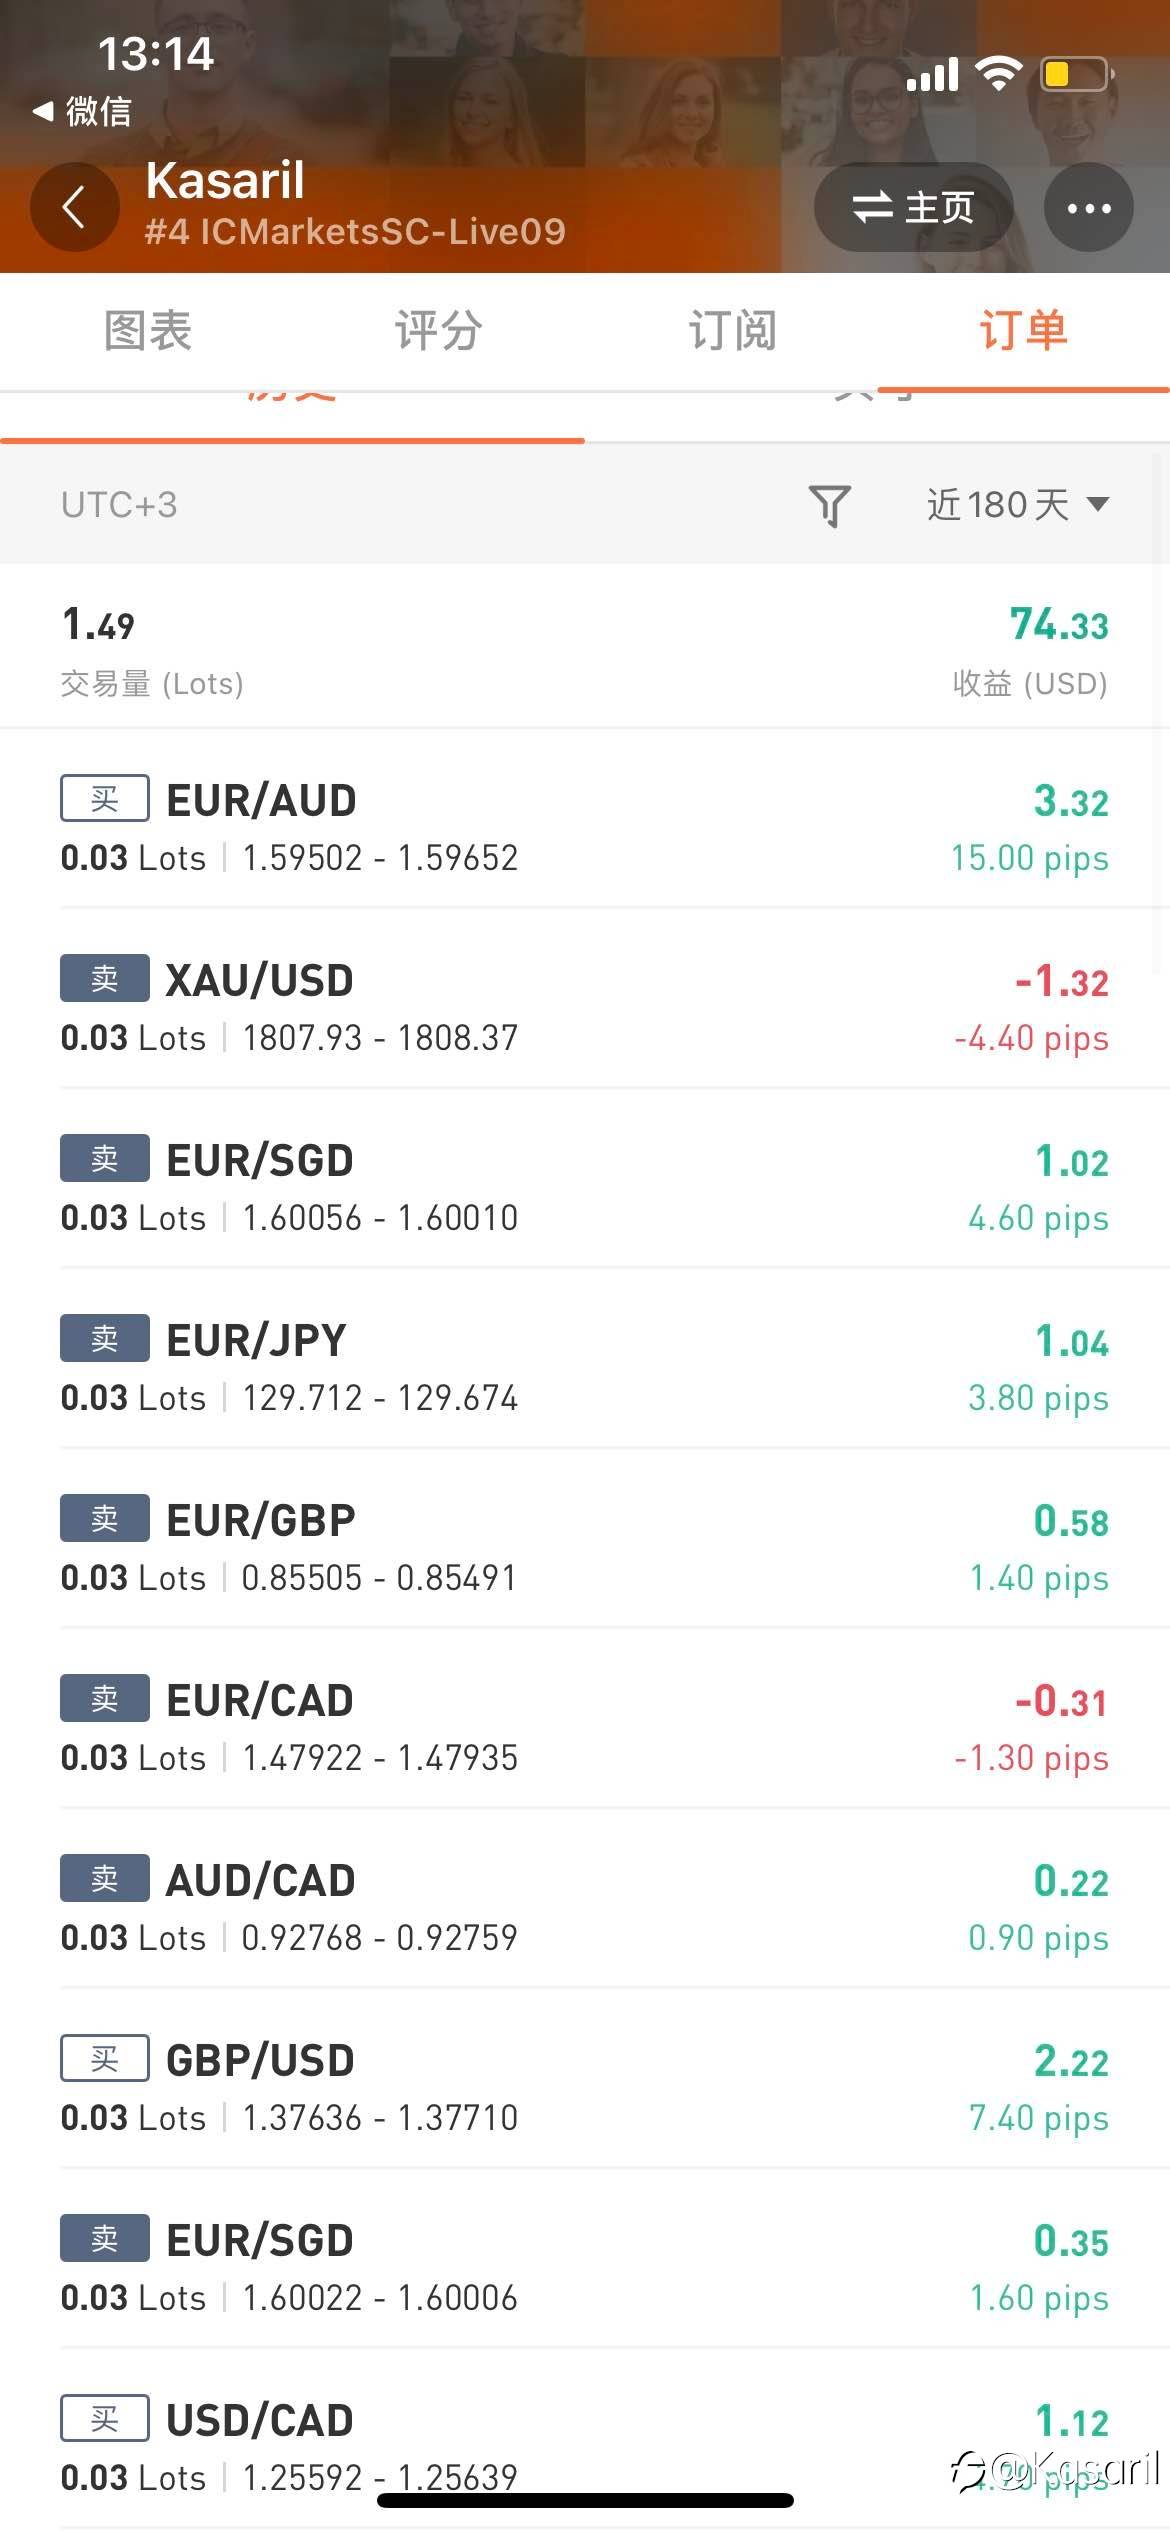Open the EUR/GBP sell order details
This screenshot has width=1170, height=2532.
[x=585, y=1547]
